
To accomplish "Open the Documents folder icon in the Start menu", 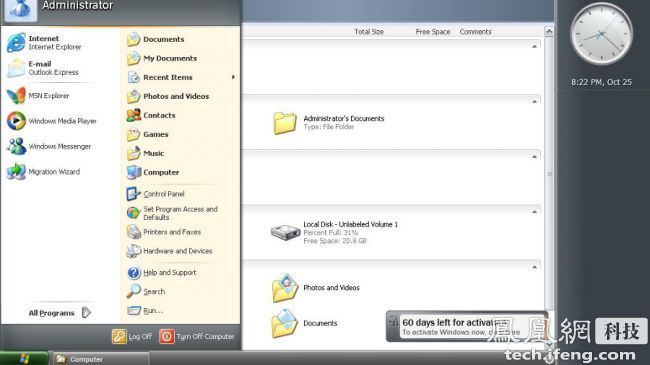I will click(x=133, y=39).
